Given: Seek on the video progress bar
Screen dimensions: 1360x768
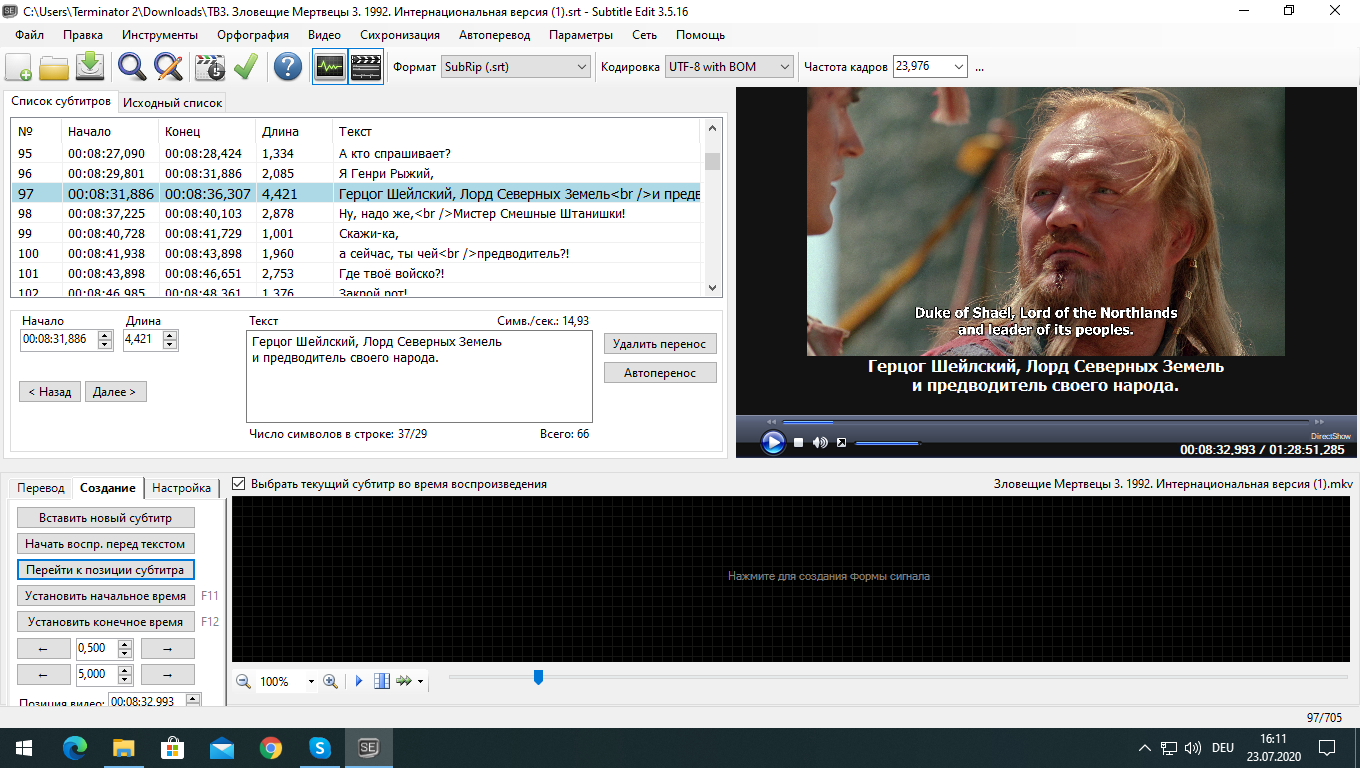Looking at the screenshot, I should 1046,421.
